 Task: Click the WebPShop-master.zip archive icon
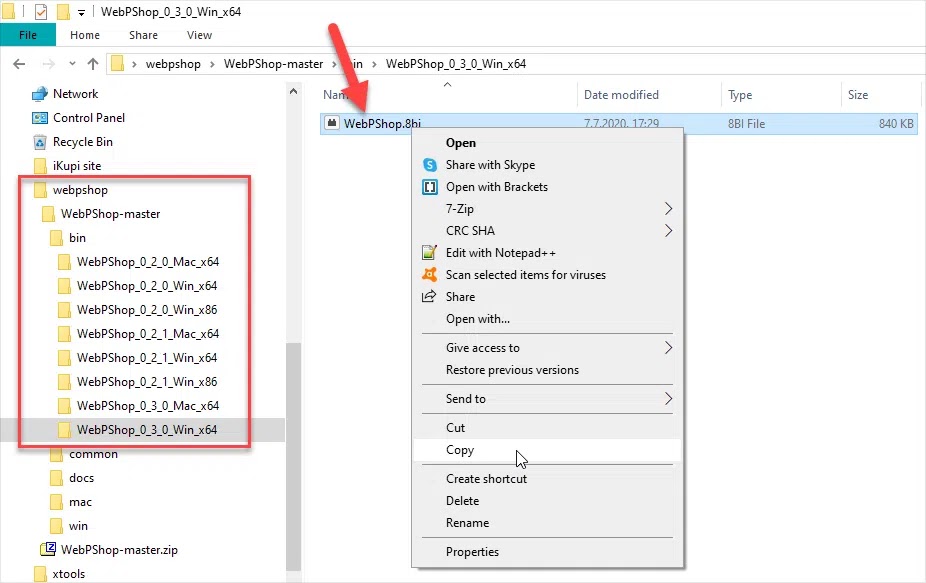click(48, 549)
